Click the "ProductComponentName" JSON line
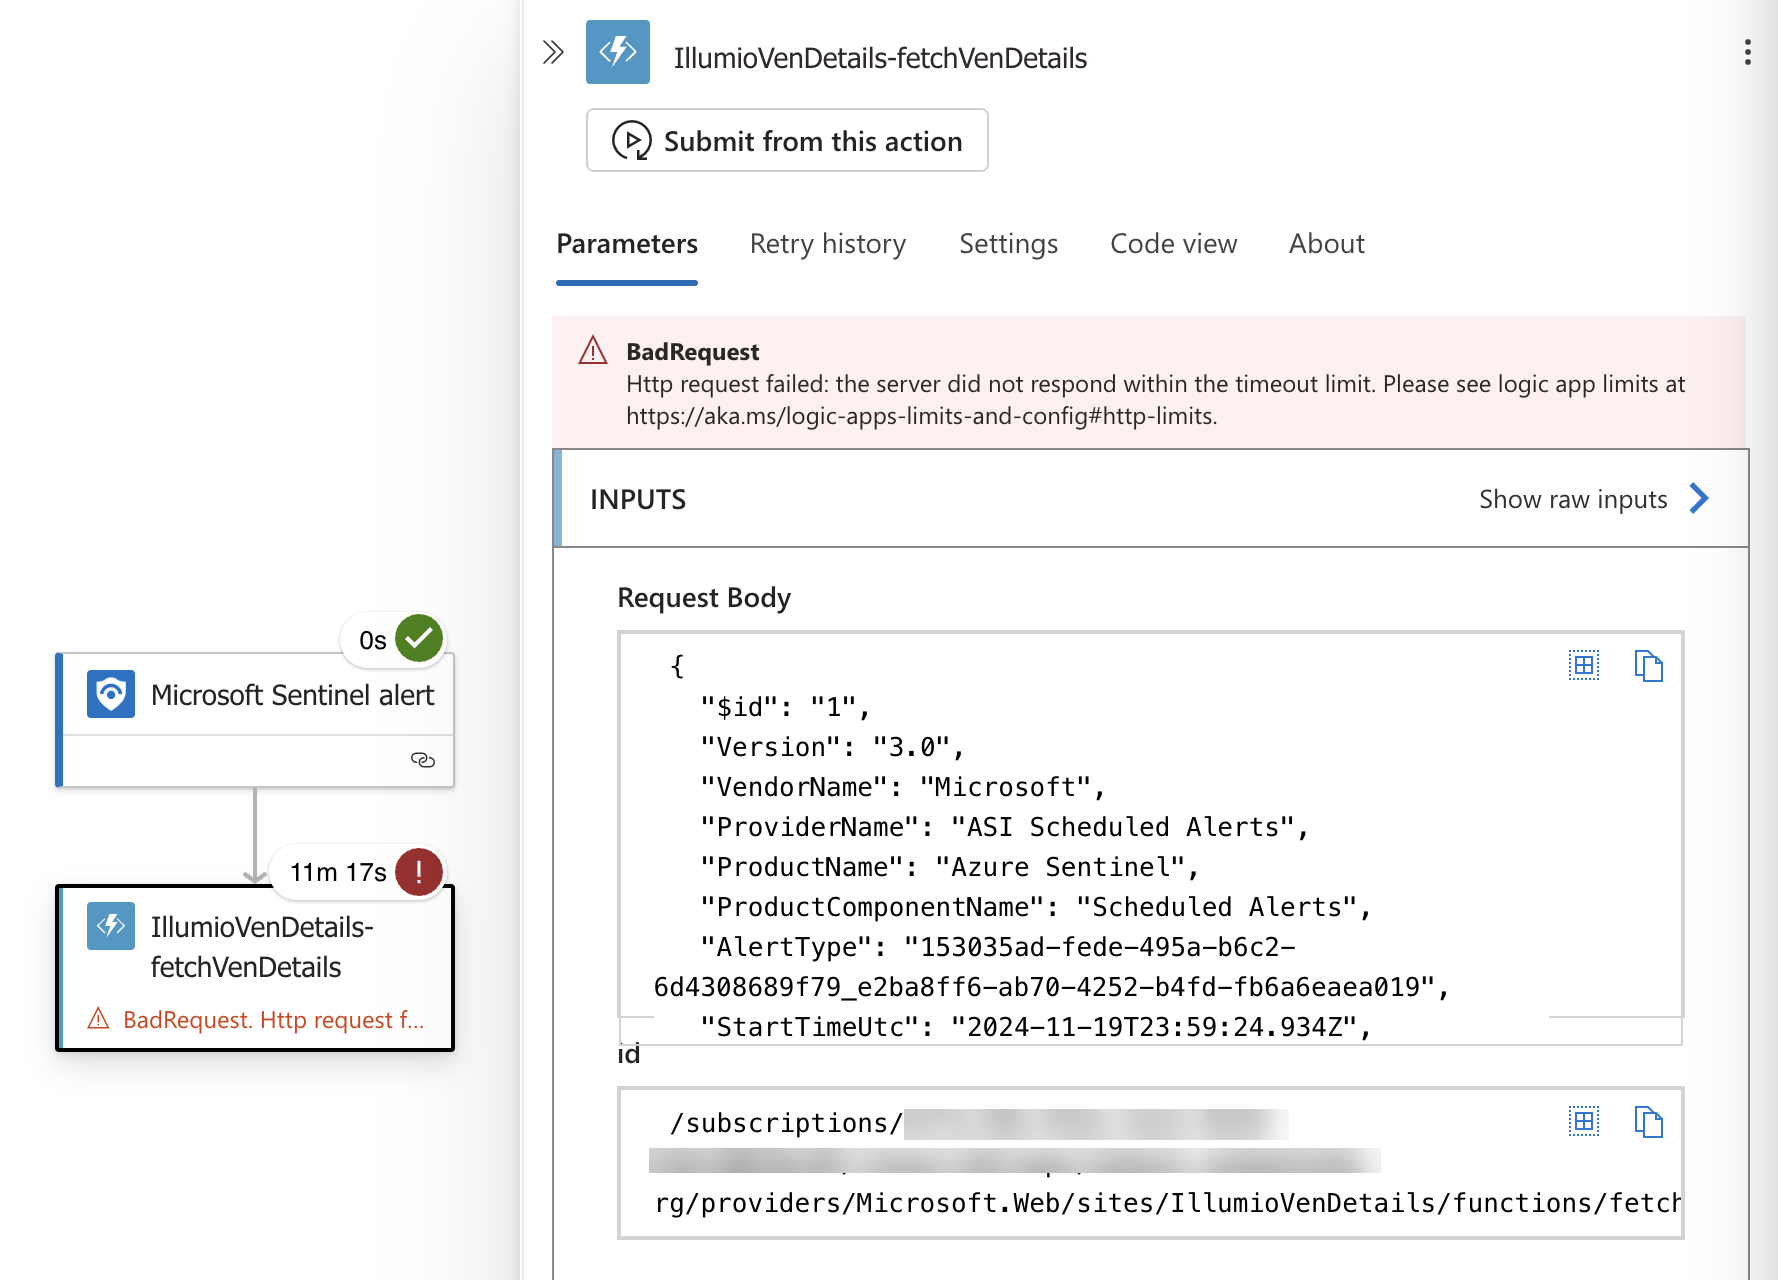The width and height of the screenshot is (1778, 1280). coord(1035,907)
